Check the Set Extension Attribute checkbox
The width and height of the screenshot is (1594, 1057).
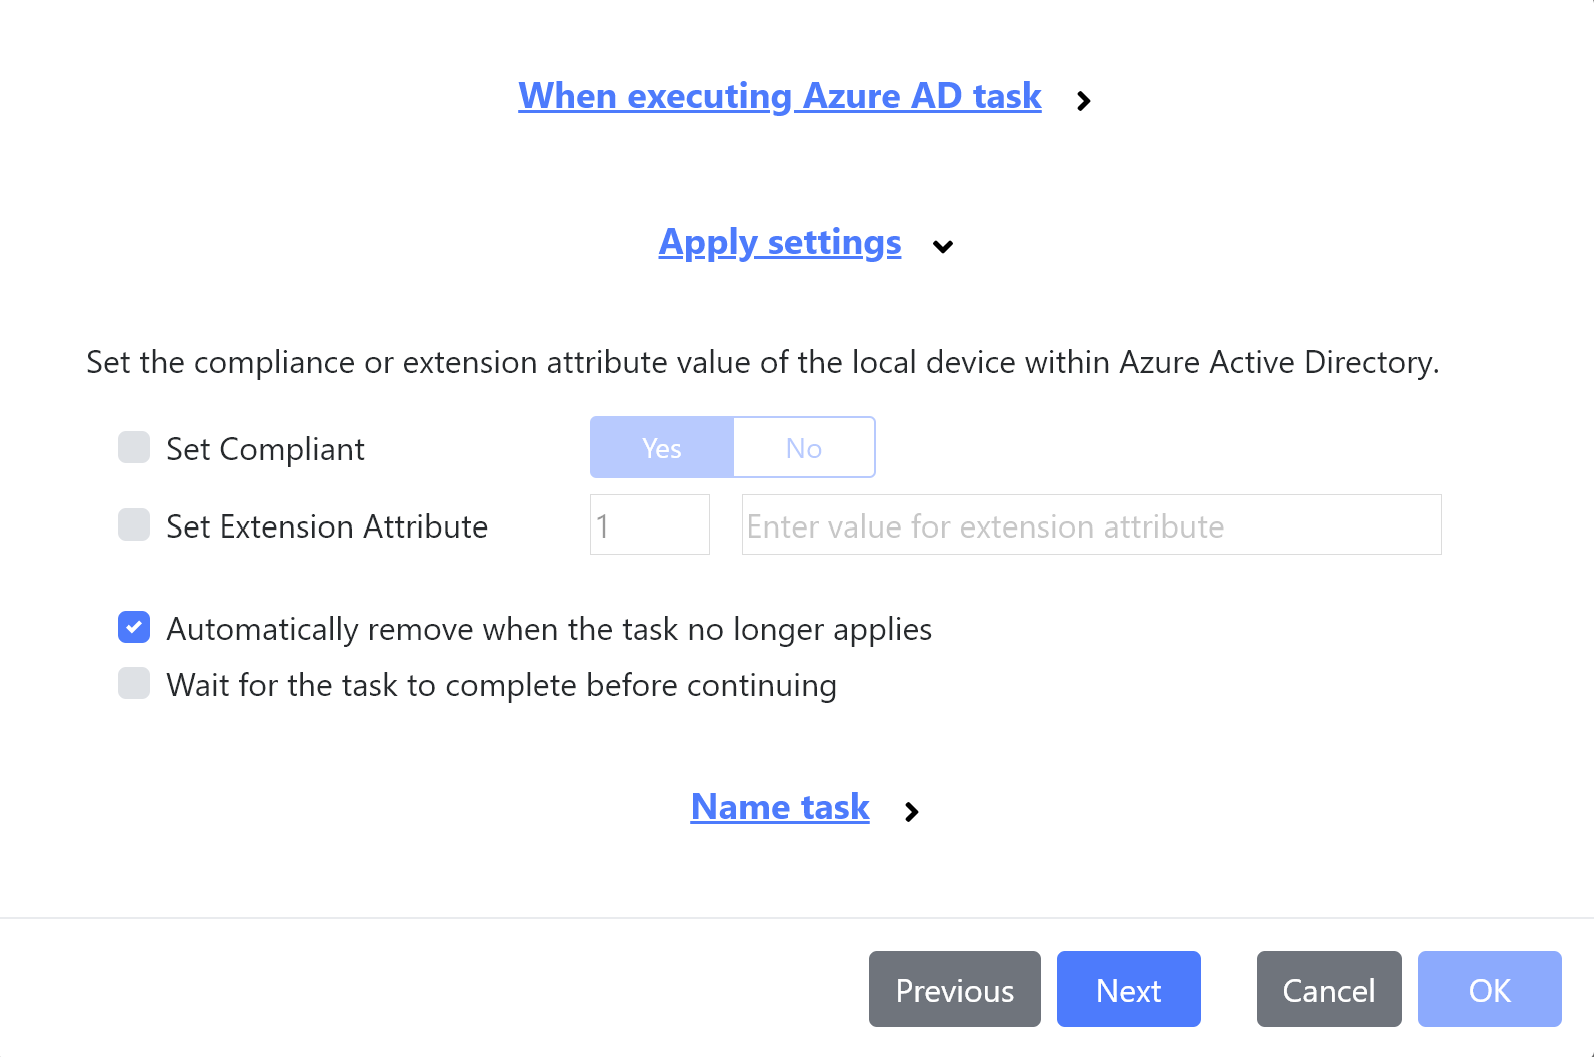(x=133, y=524)
